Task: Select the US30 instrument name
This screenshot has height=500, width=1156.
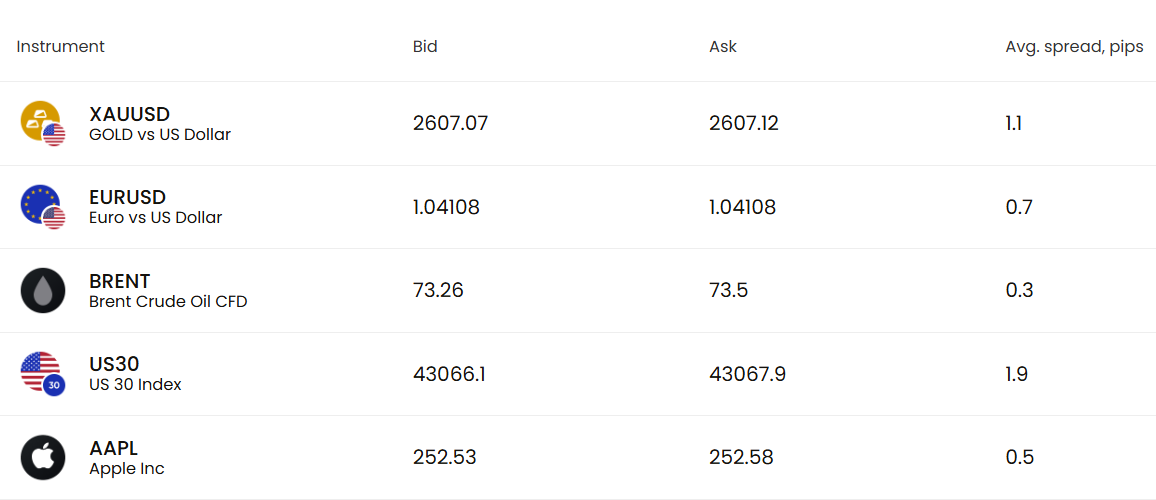Action: click(114, 365)
